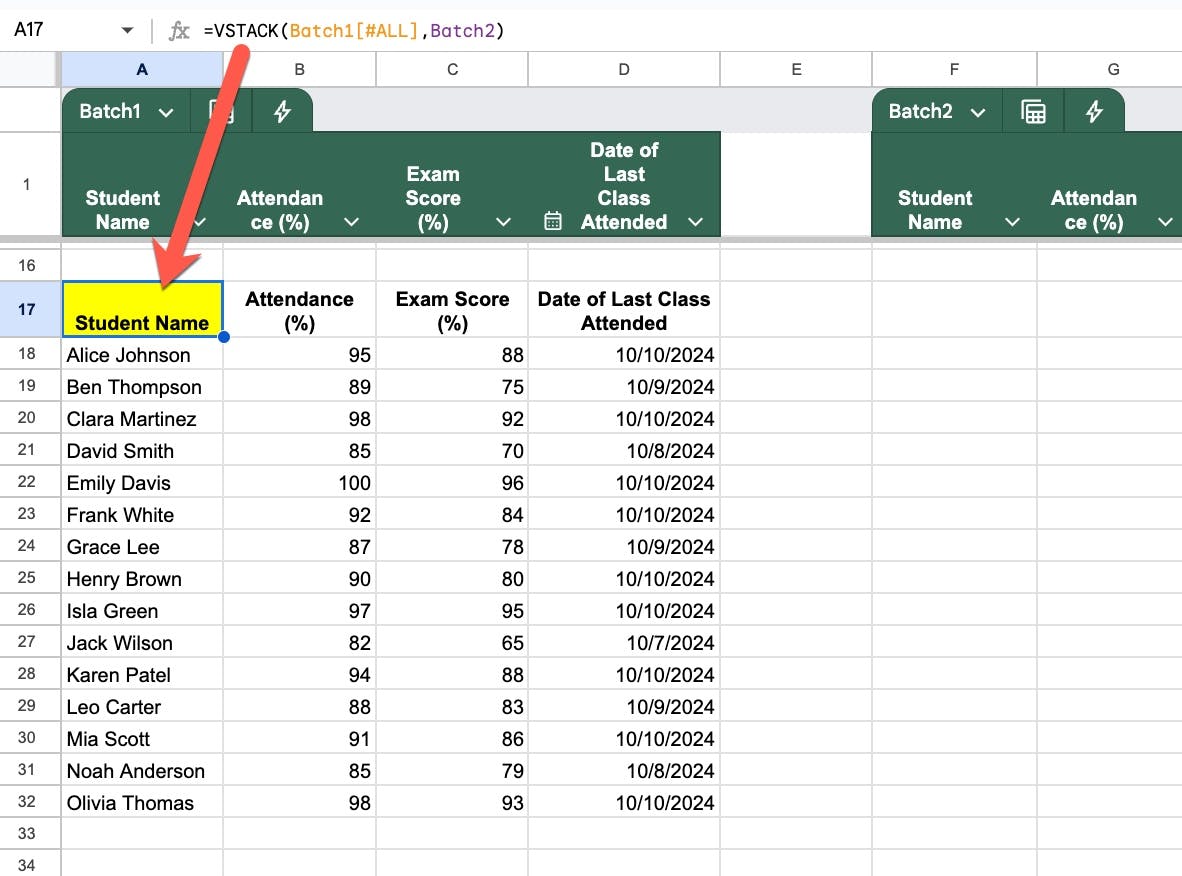Open the Name Box dropdown arrow
The height and width of the screenshot is (876, 1182).
click(x=127, y=31)
